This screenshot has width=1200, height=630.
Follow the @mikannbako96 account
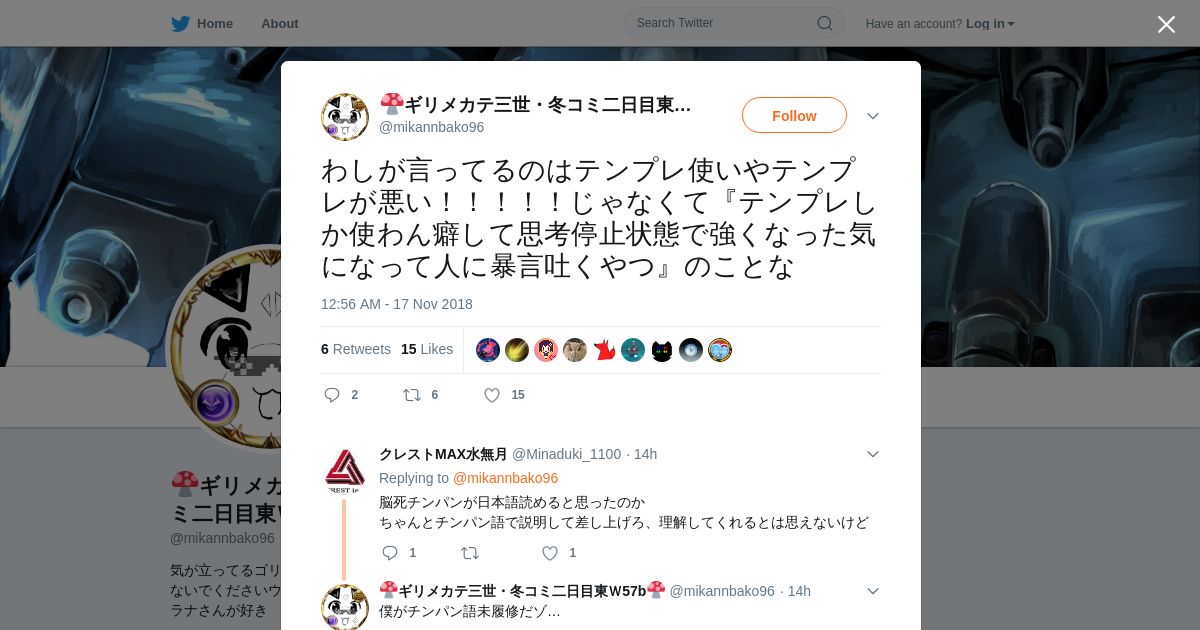[x=794, y=116]
